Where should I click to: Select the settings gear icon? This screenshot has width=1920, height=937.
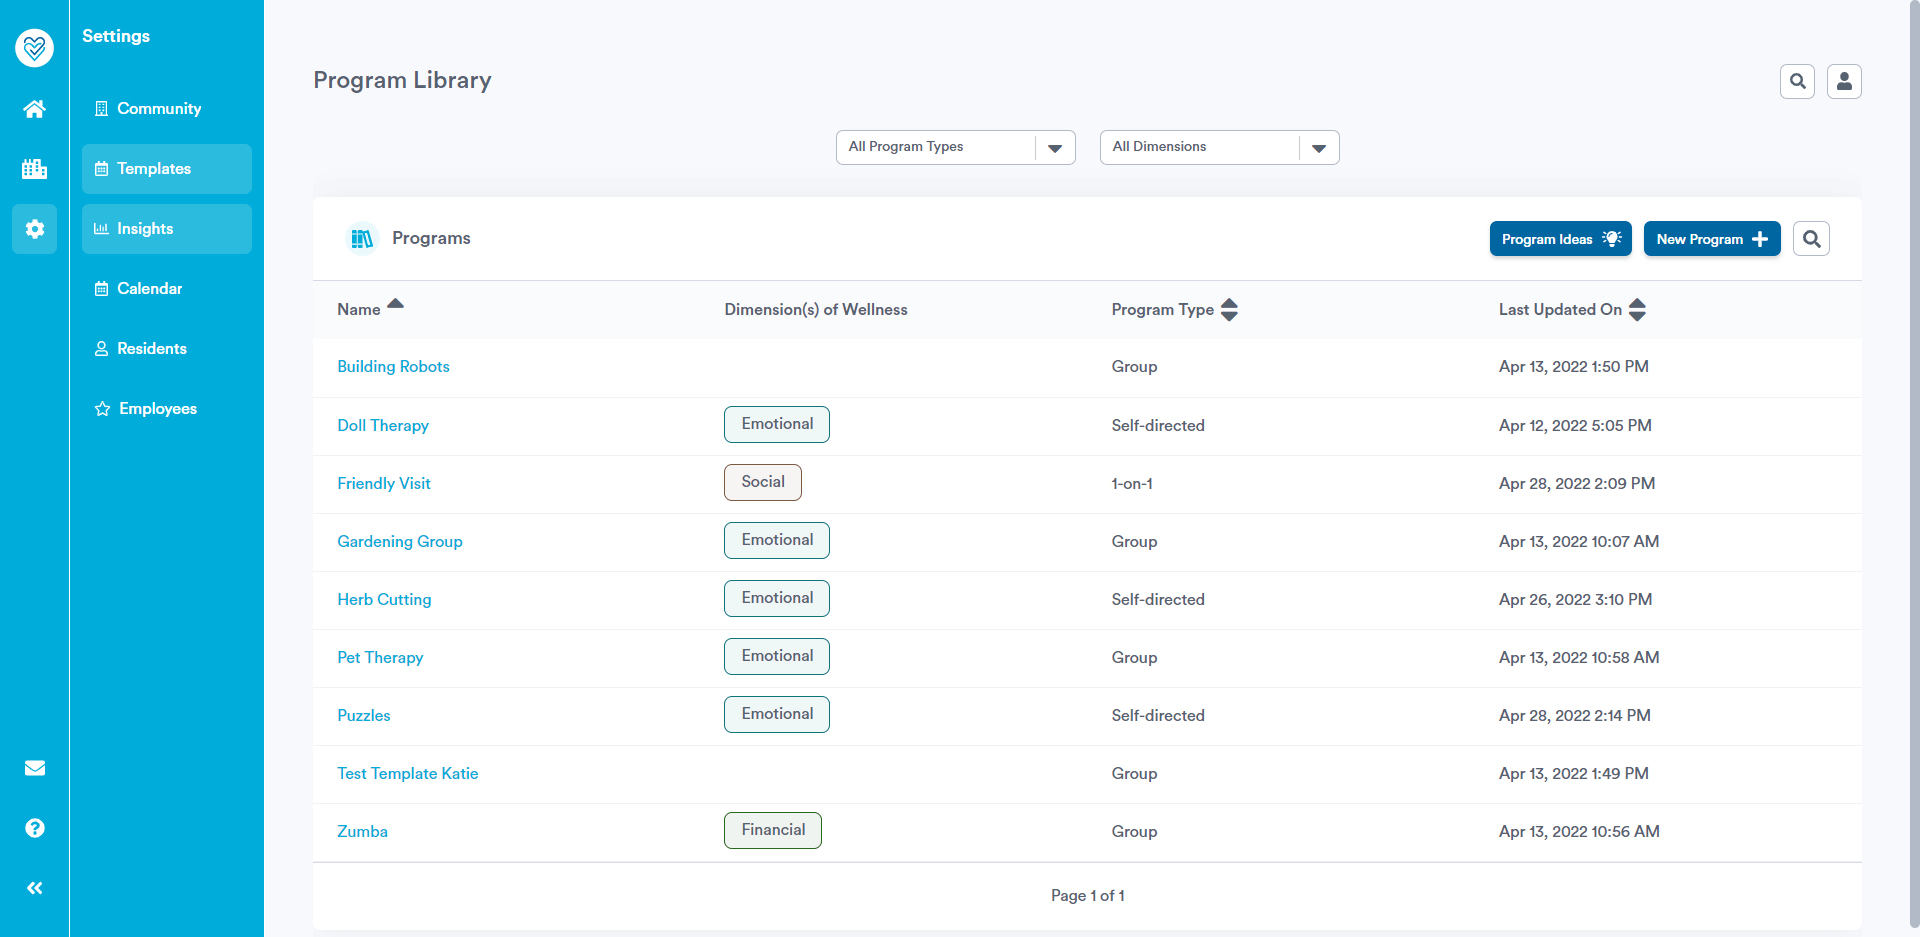pyautogui.click(x=34, y=229)
